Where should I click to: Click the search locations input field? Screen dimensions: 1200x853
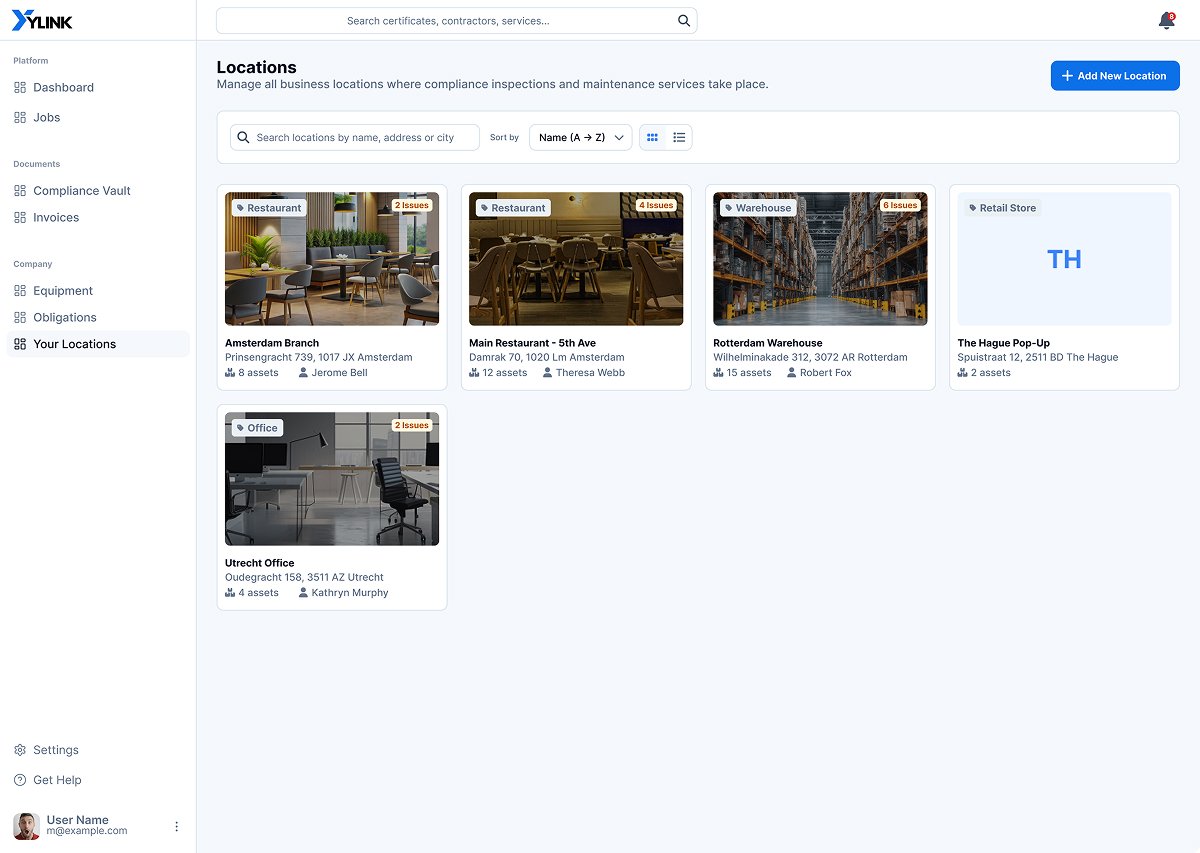(354, 137)
